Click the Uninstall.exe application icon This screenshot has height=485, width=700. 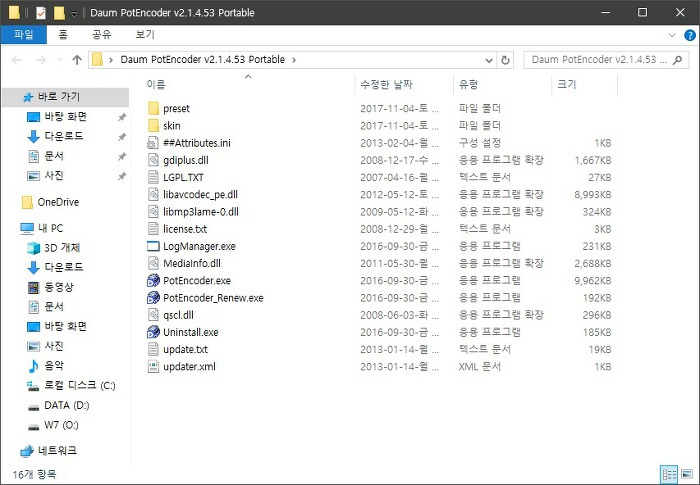[x=153, y=332]
